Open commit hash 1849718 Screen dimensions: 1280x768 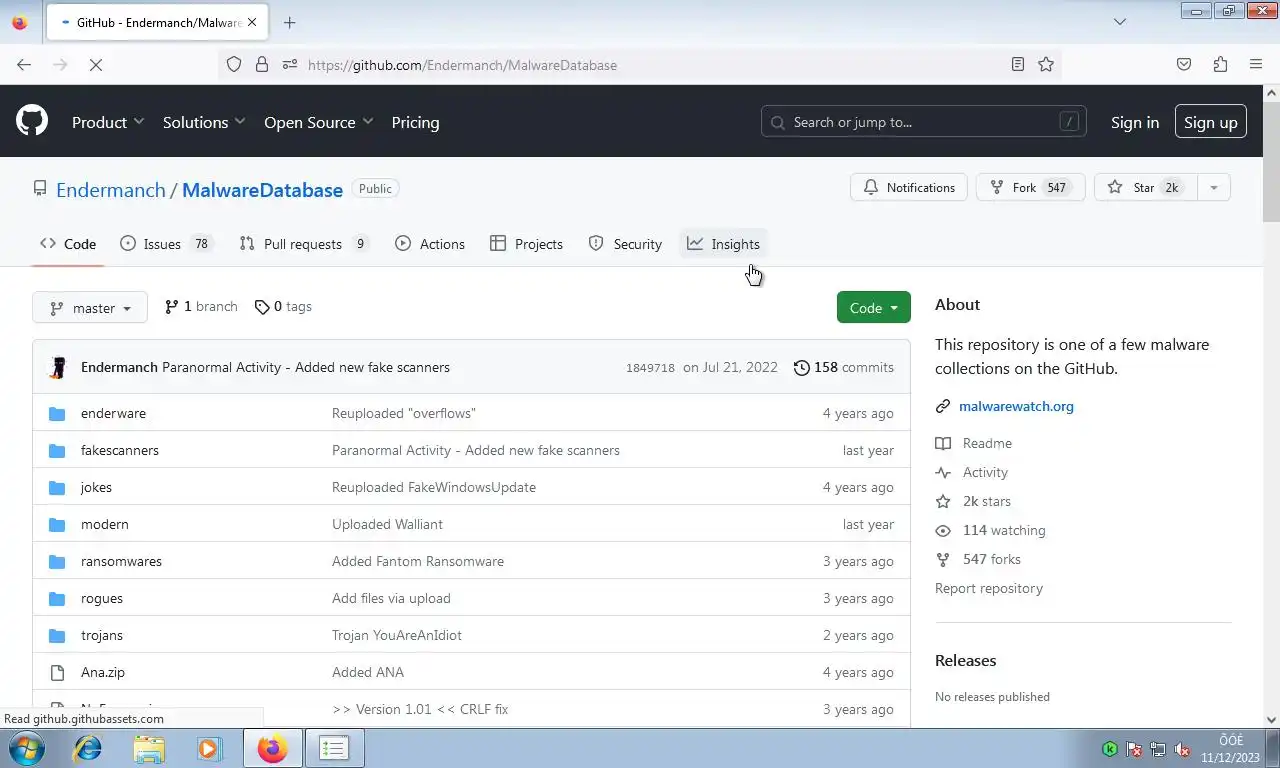pos(650,368)
